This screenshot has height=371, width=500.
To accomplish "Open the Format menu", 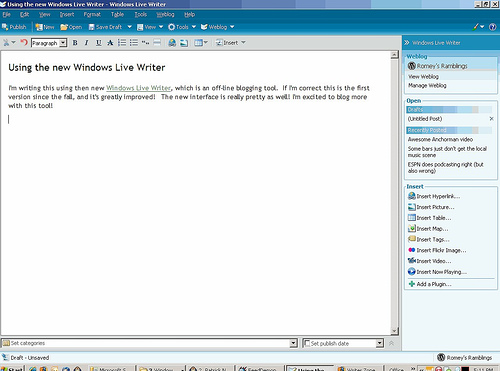I will click(92, 15).
